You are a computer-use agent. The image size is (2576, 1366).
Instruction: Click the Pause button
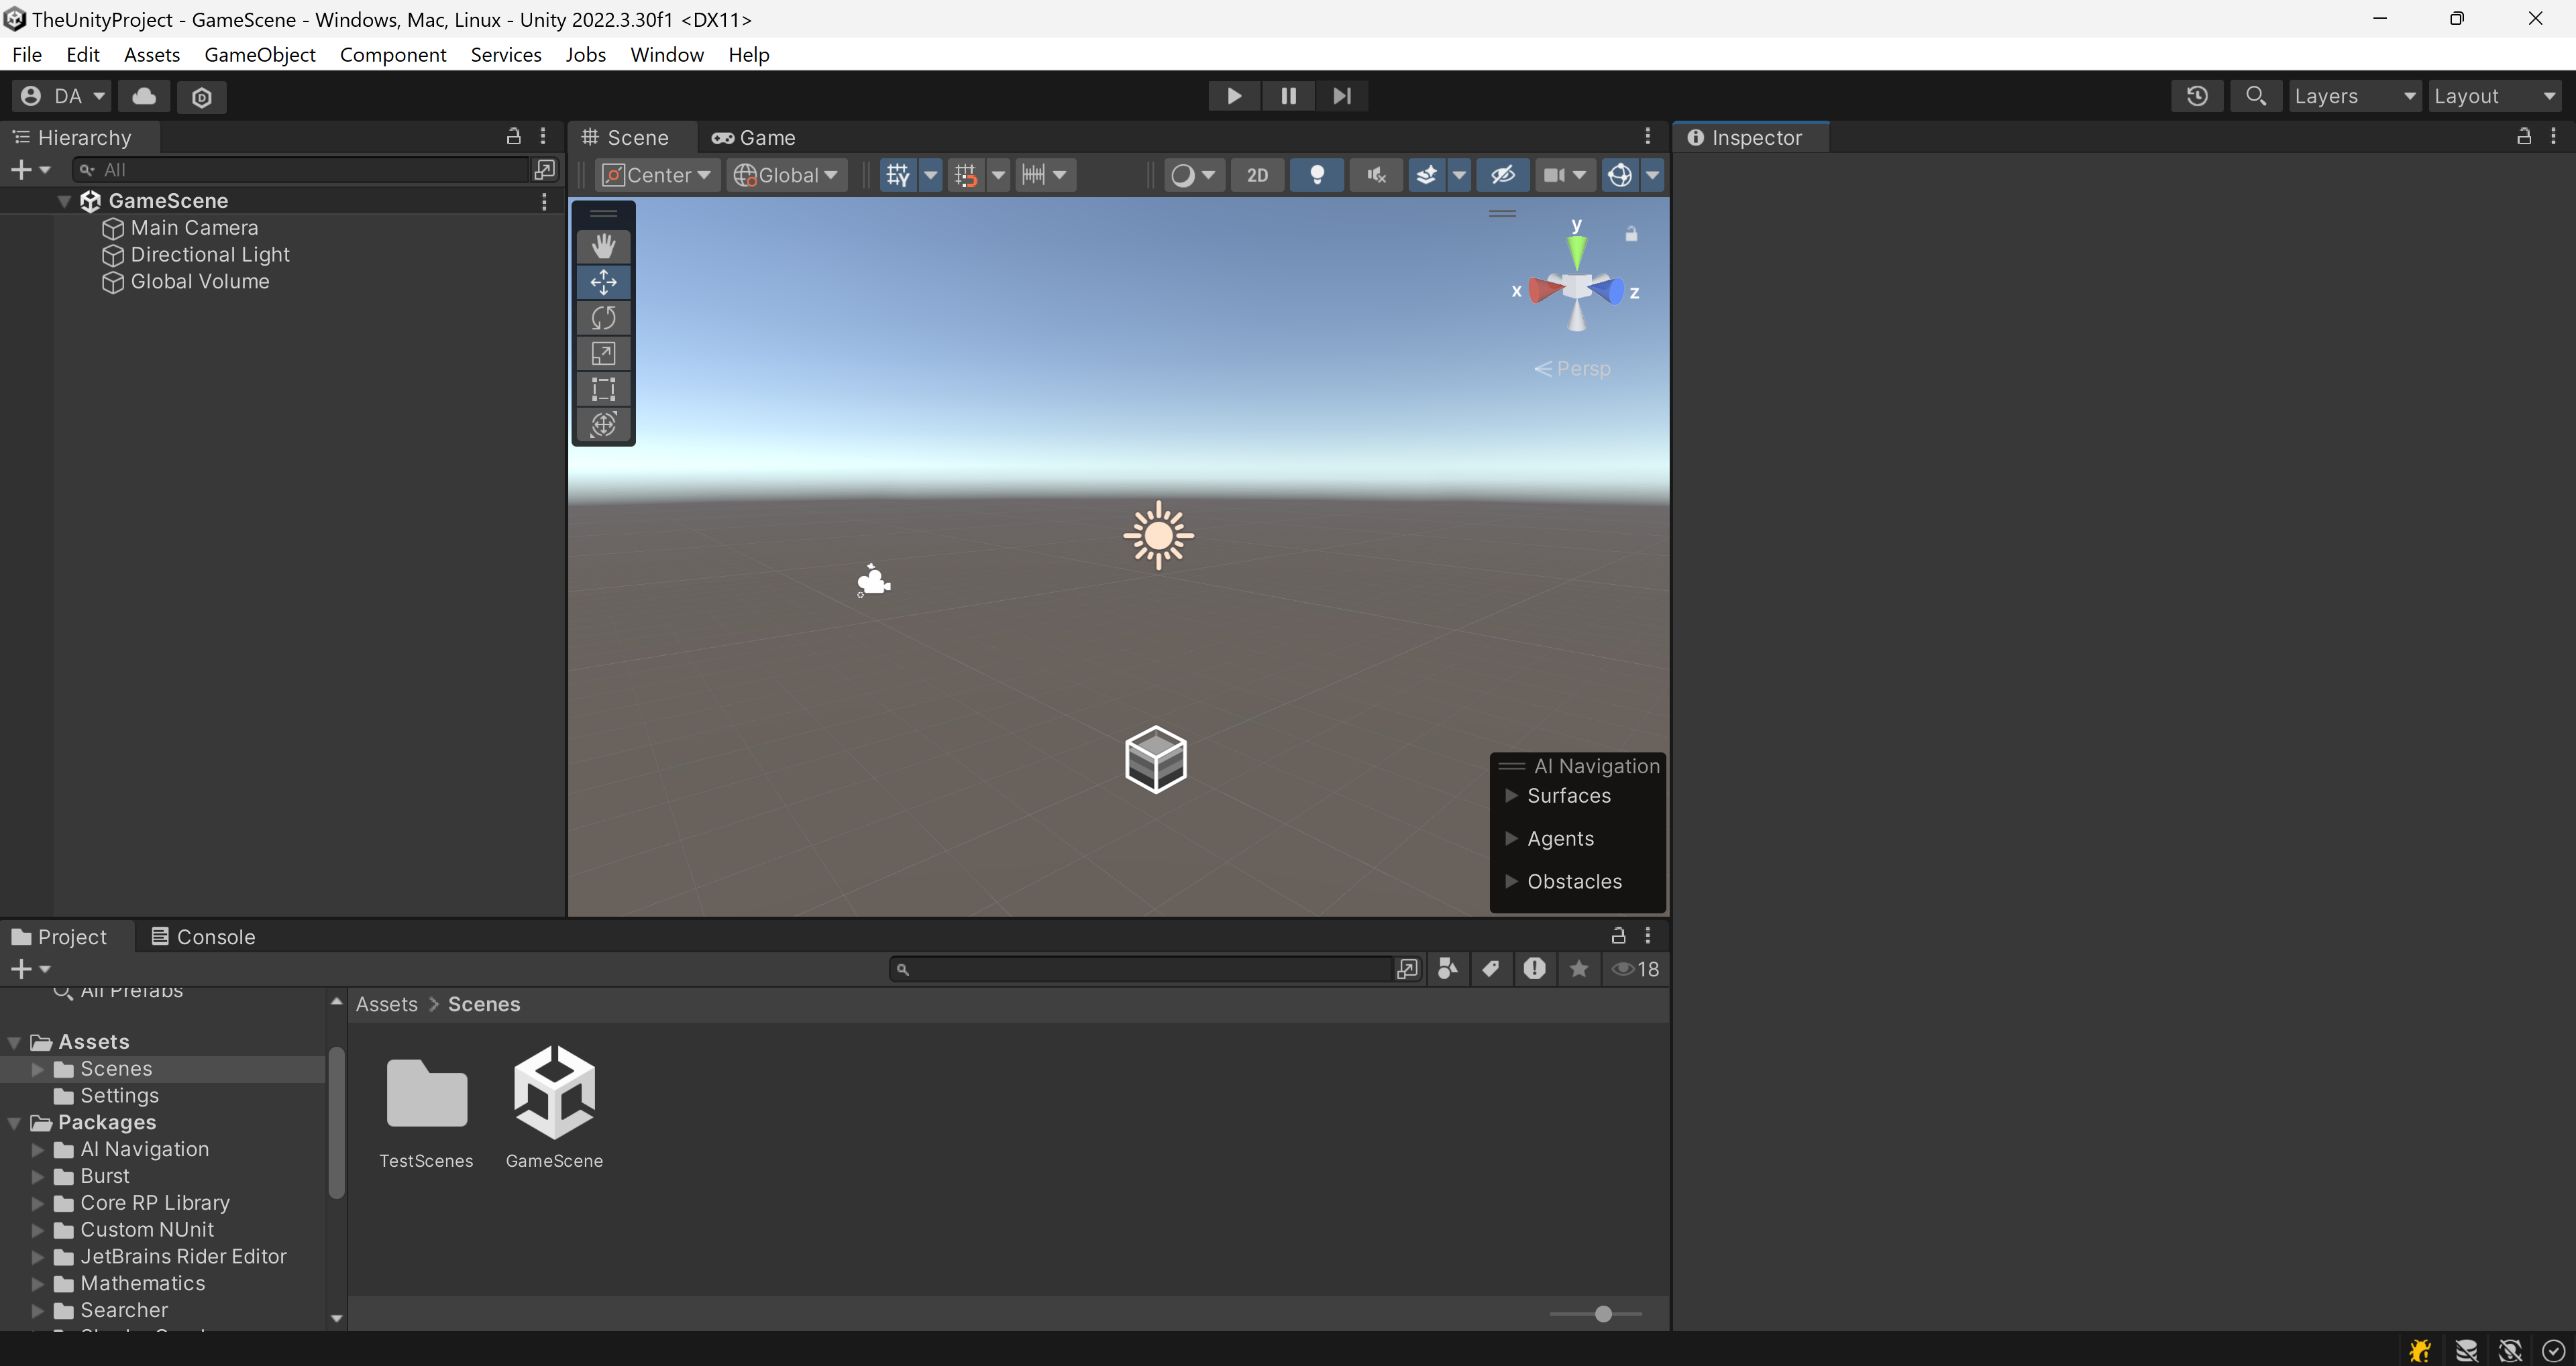click(x=1288, y=96)
